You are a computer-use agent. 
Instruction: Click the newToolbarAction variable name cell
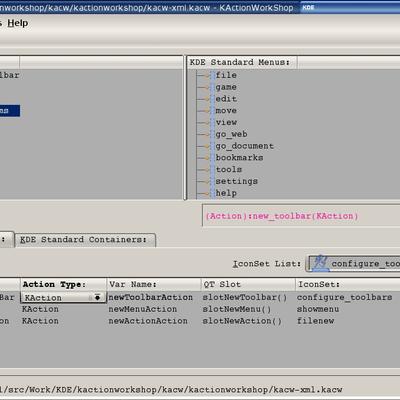click(x=151, y=297)
